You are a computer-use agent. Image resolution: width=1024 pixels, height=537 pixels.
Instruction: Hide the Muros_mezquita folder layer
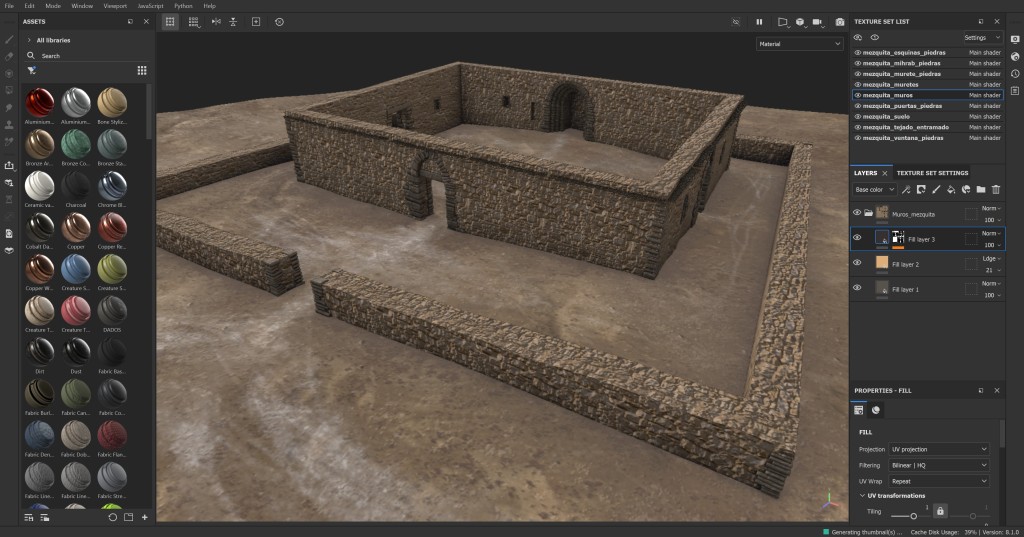[857, 213]
